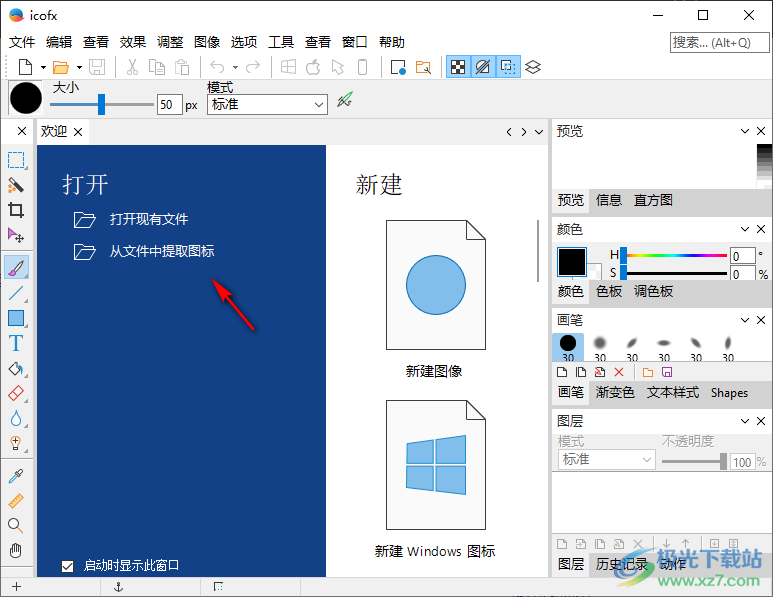Click the airbrush icon beside mode dropdown
Viewport: 773px width, 597px height.
(345, 100)
